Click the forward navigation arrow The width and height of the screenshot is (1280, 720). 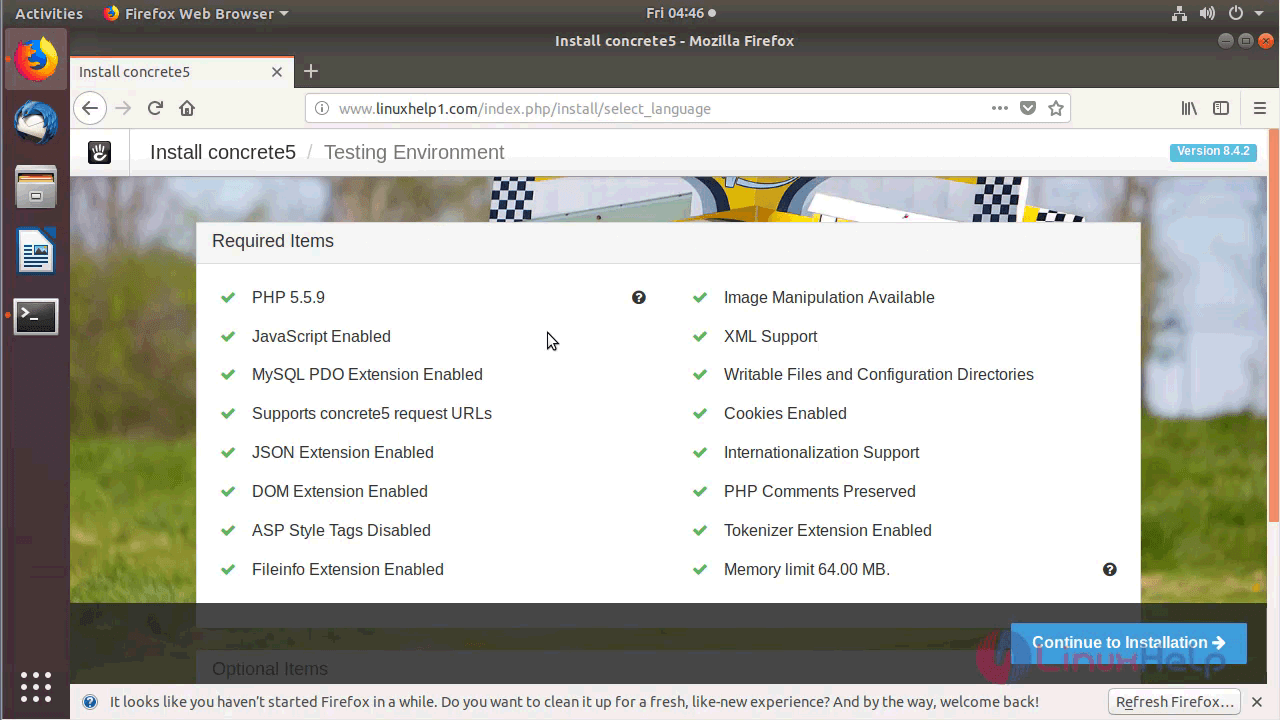[x=123, y=108]
